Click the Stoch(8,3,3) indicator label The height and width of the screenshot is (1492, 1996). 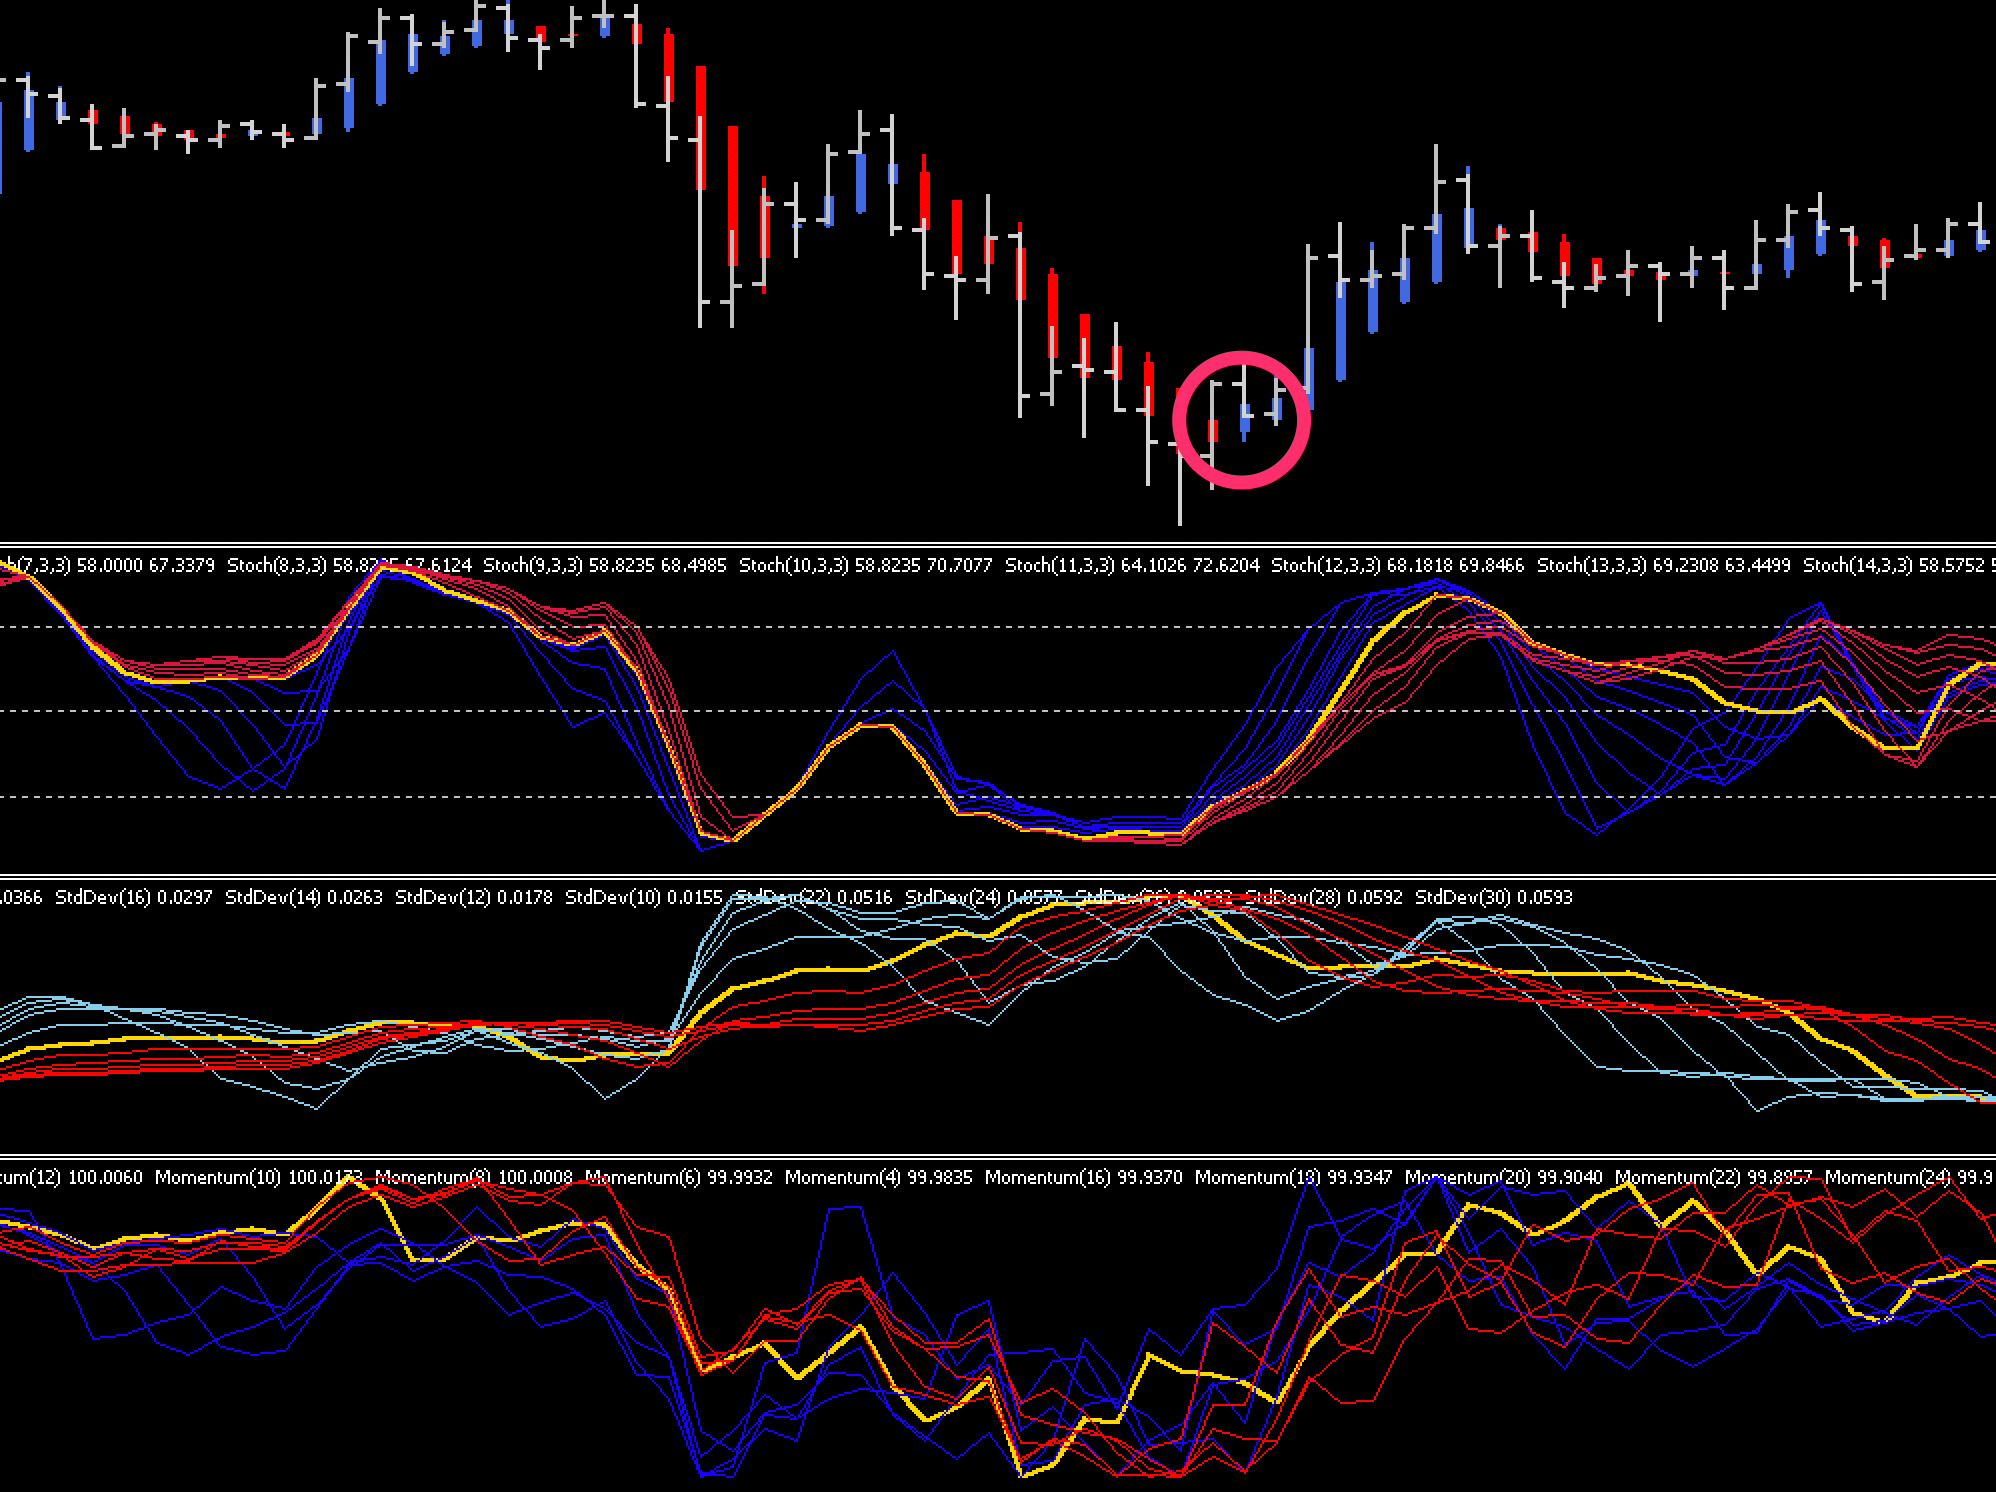point(277,565)
